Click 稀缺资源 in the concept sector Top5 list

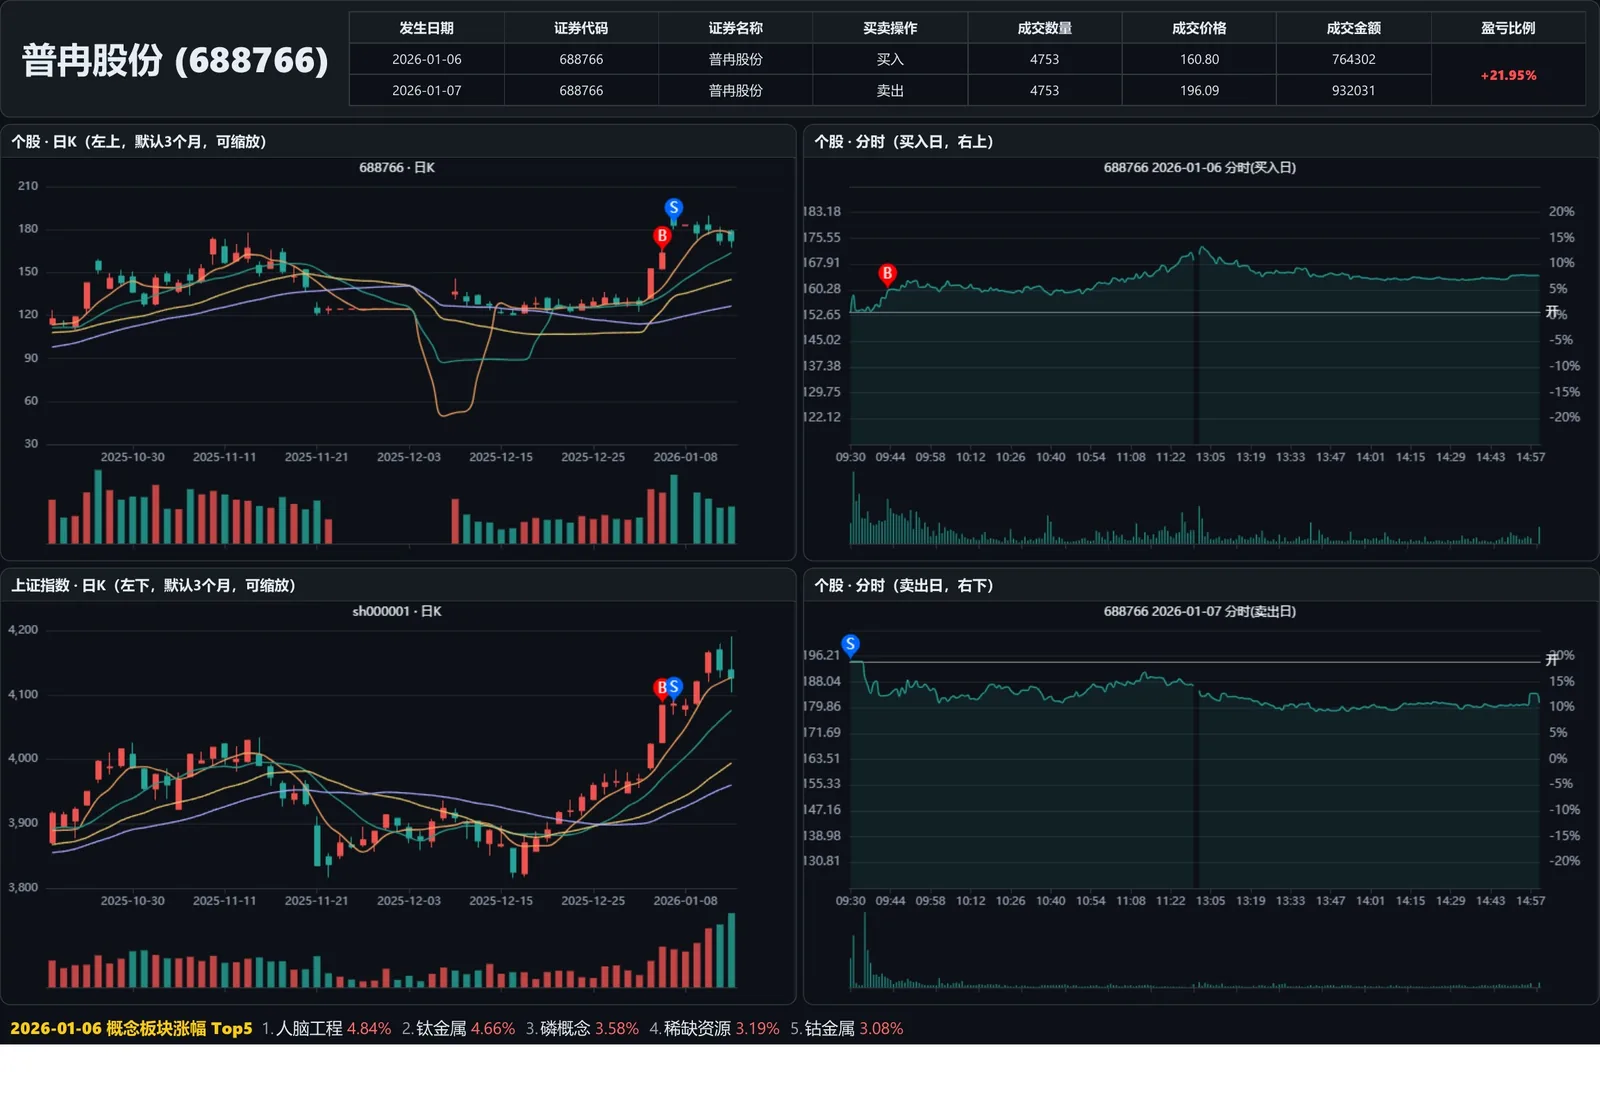697,1028
